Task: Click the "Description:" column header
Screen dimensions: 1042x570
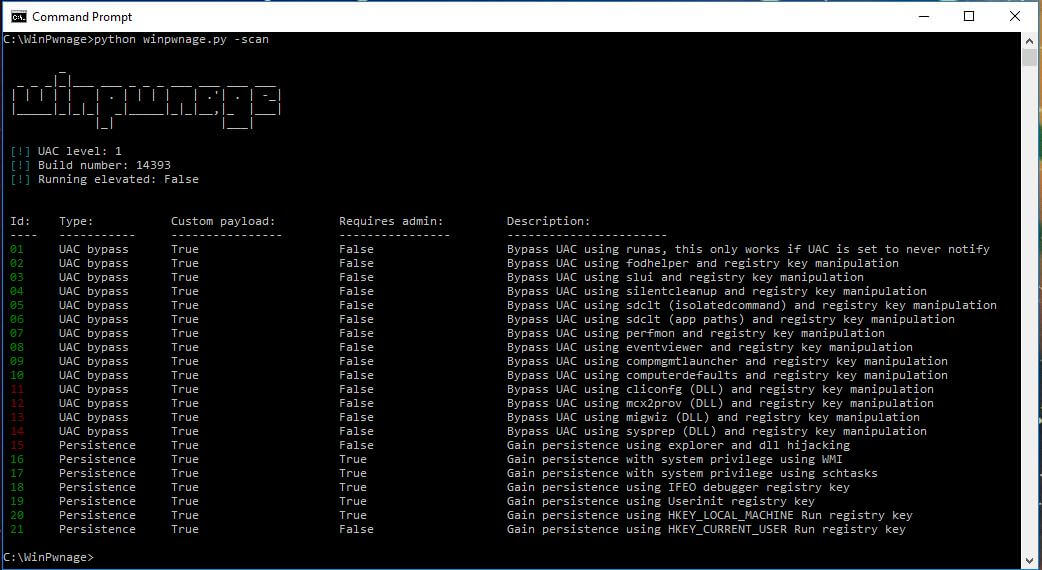Action: [548, 221]
